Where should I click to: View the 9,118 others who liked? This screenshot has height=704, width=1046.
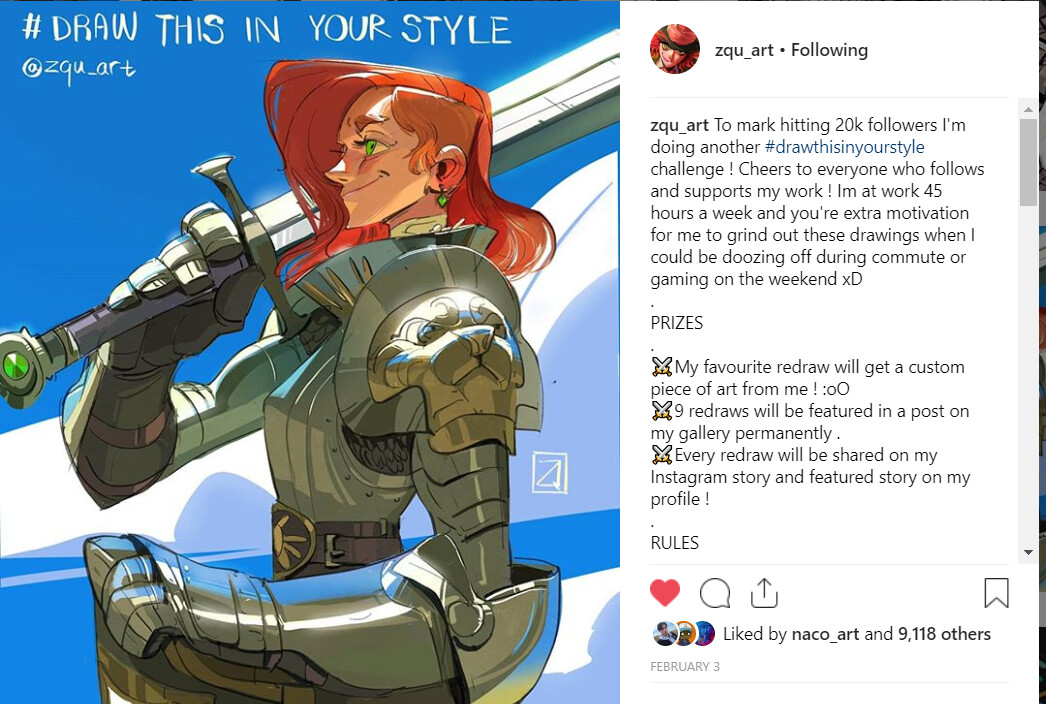coord(944,634)
